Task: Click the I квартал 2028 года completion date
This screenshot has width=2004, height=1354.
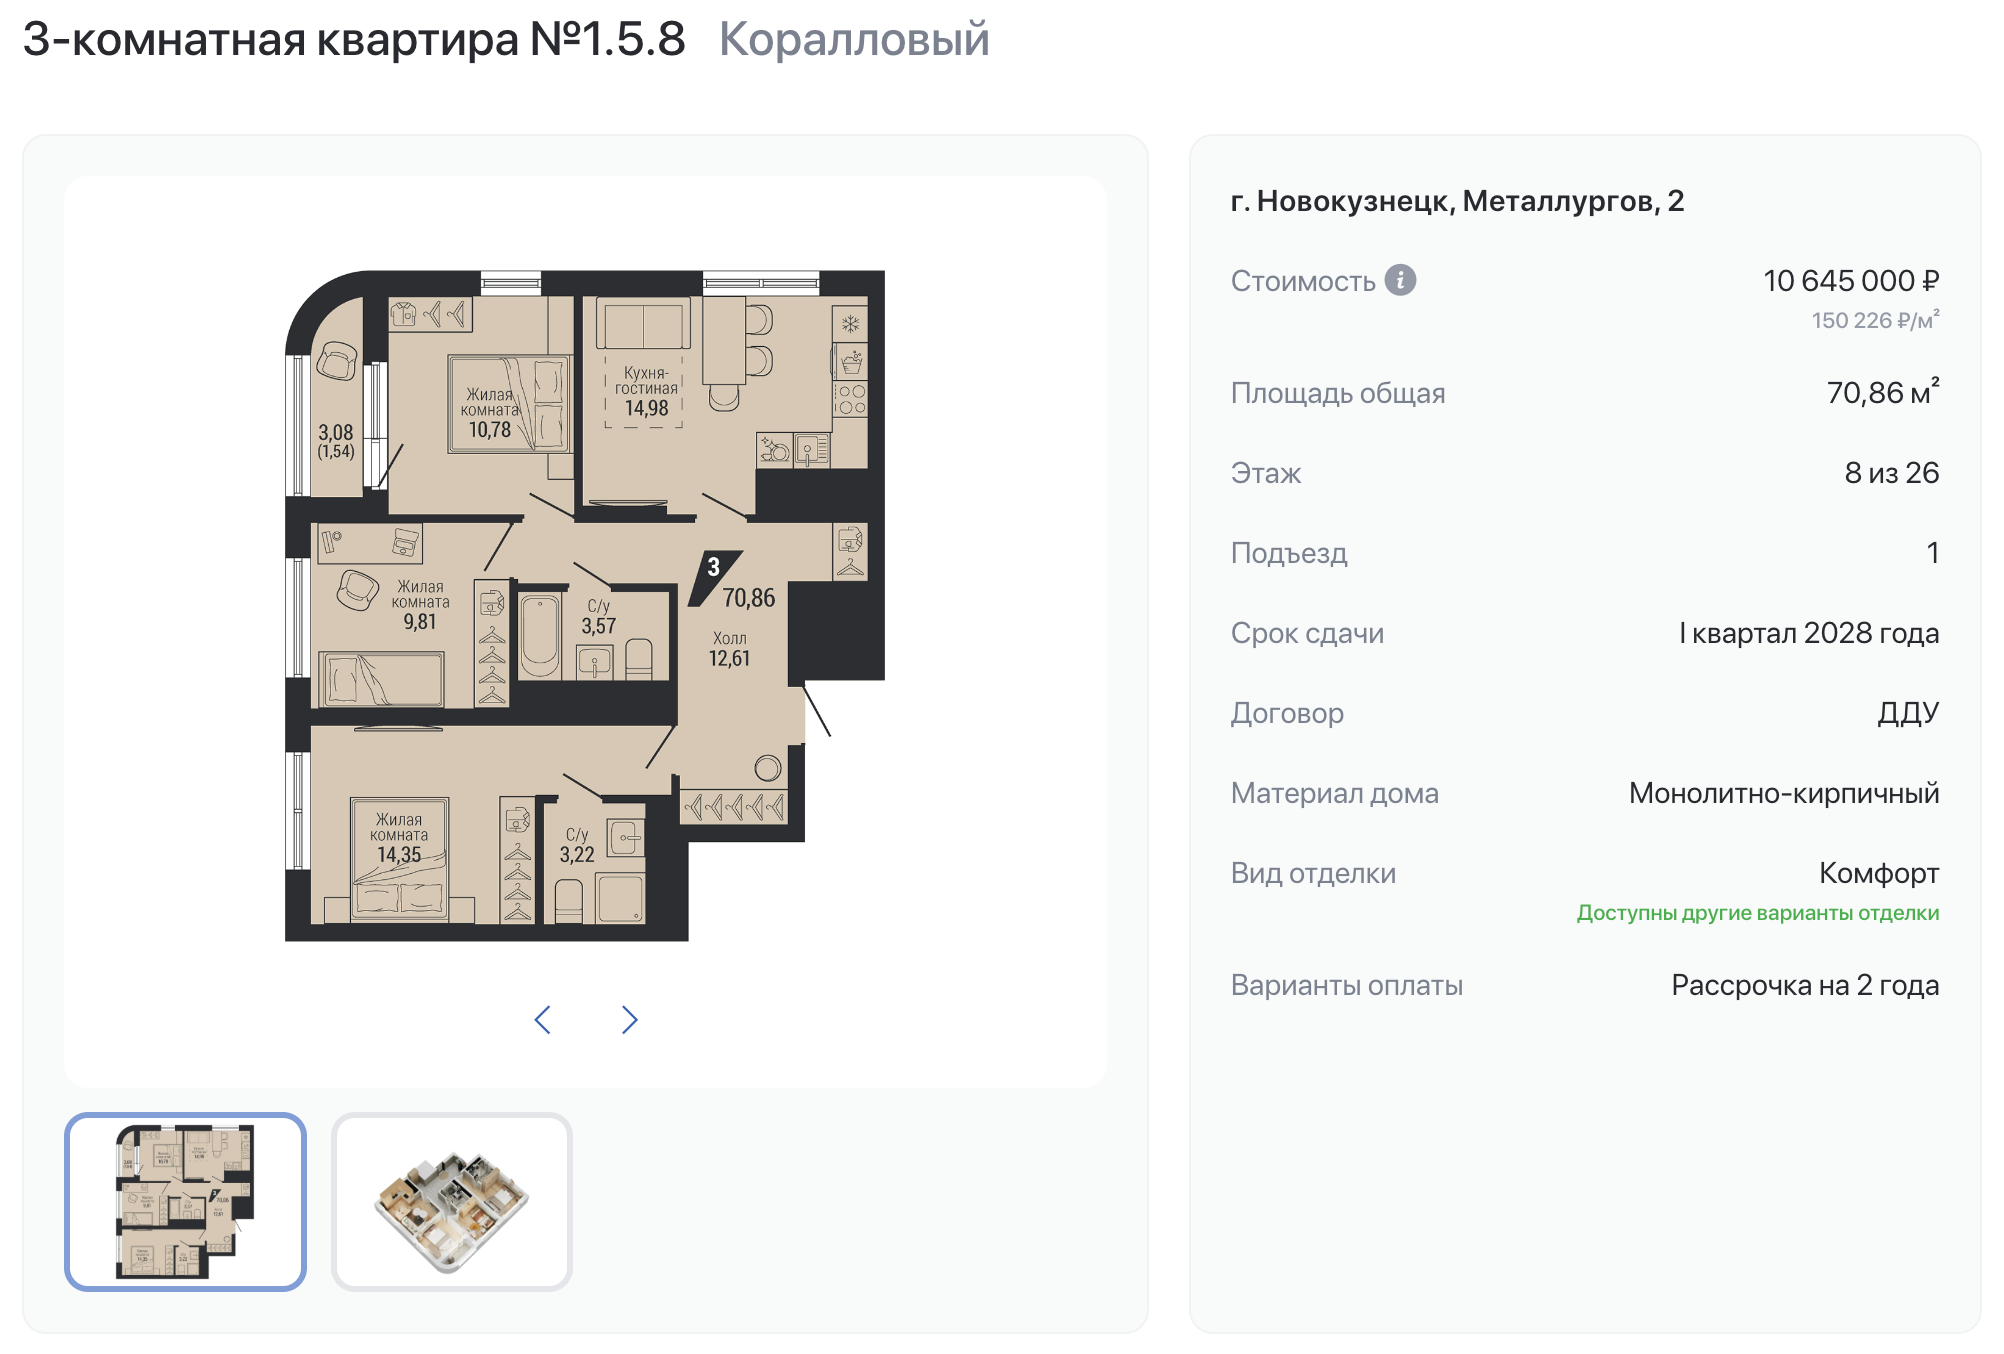Action: pyautogui.click(x=1809, y=633)
